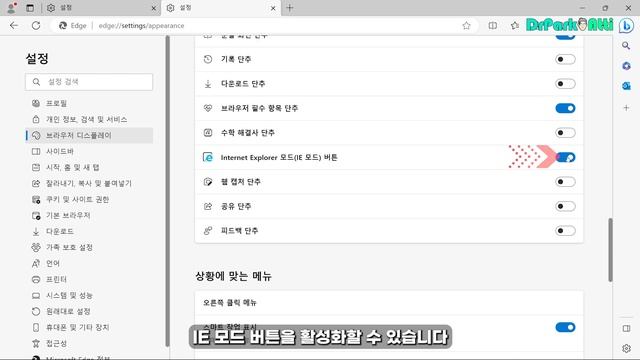This screenshot has height=360, width=640.
Task: Open 잘라내기, 복사 및 붙여넣기 settings
Action: click(x=89, y=183)
